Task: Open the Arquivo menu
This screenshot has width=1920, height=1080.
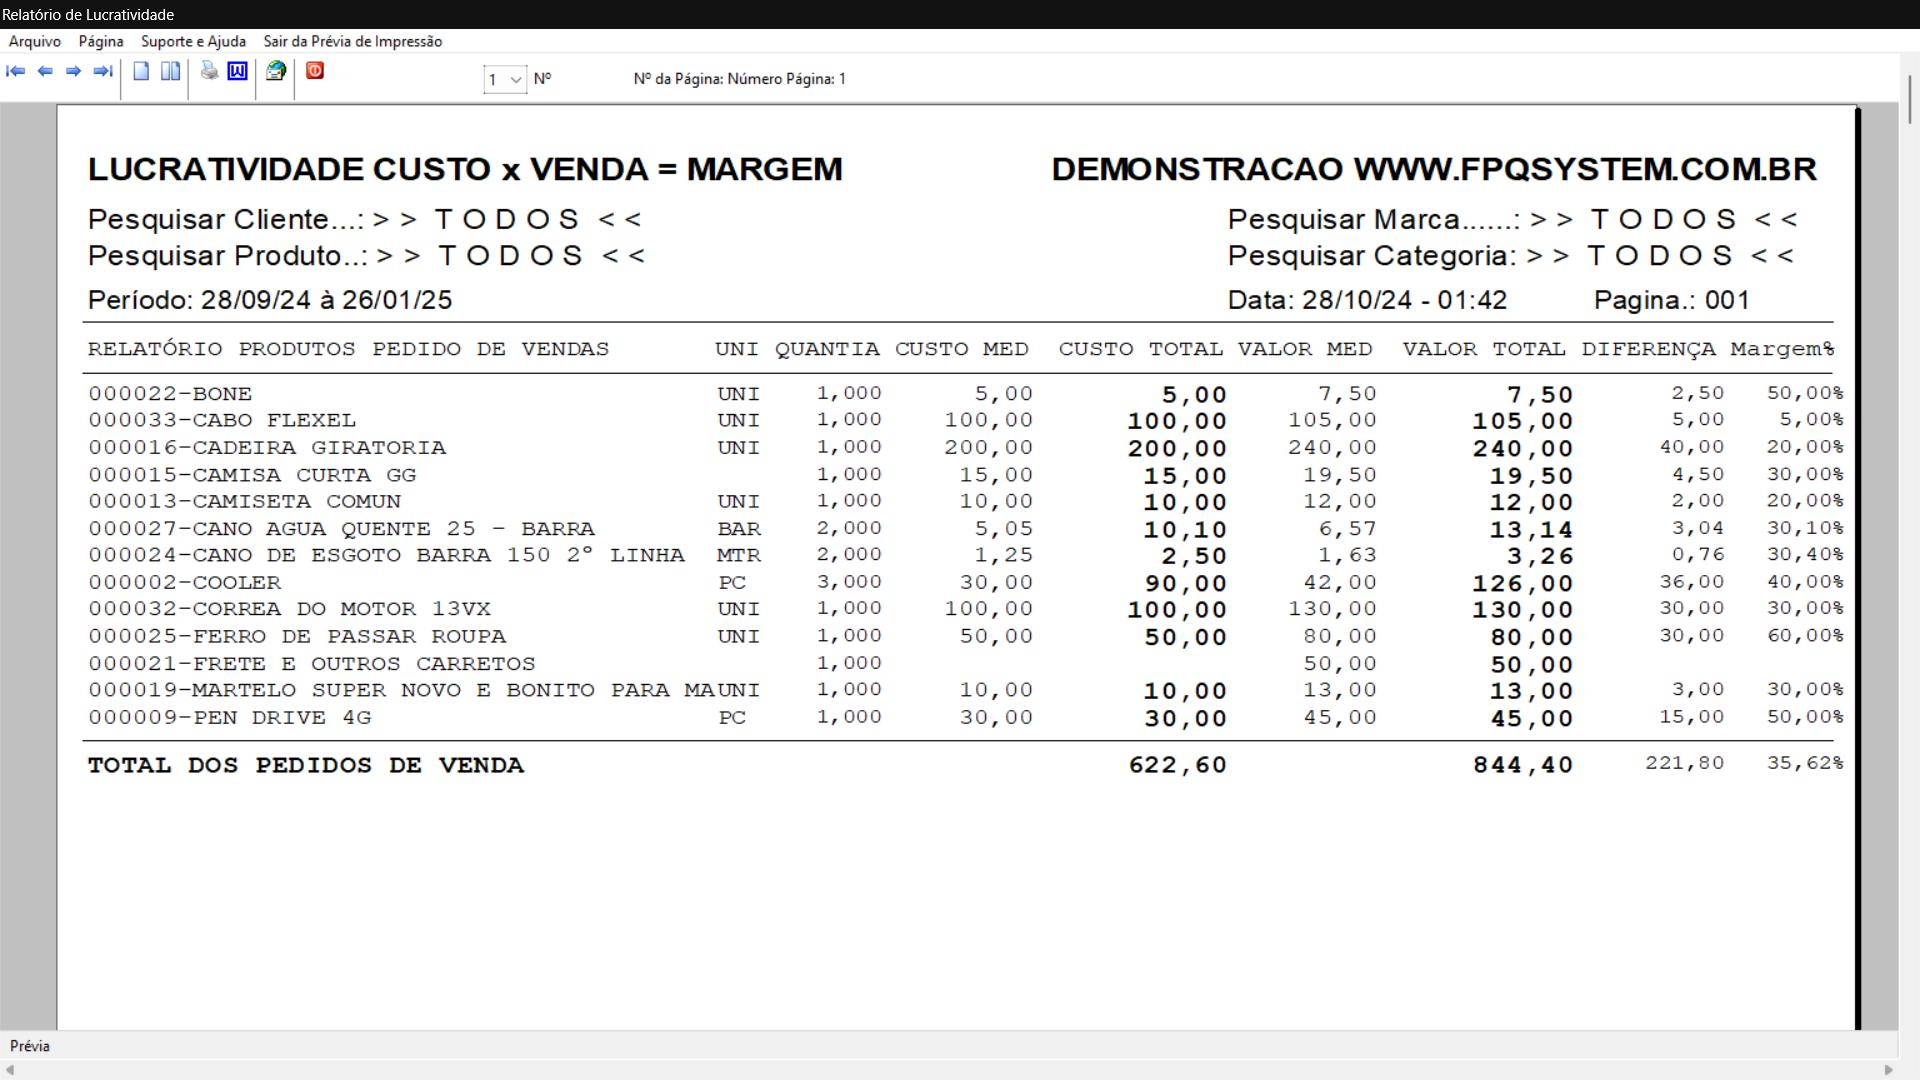Action: [x=35, y=41]
